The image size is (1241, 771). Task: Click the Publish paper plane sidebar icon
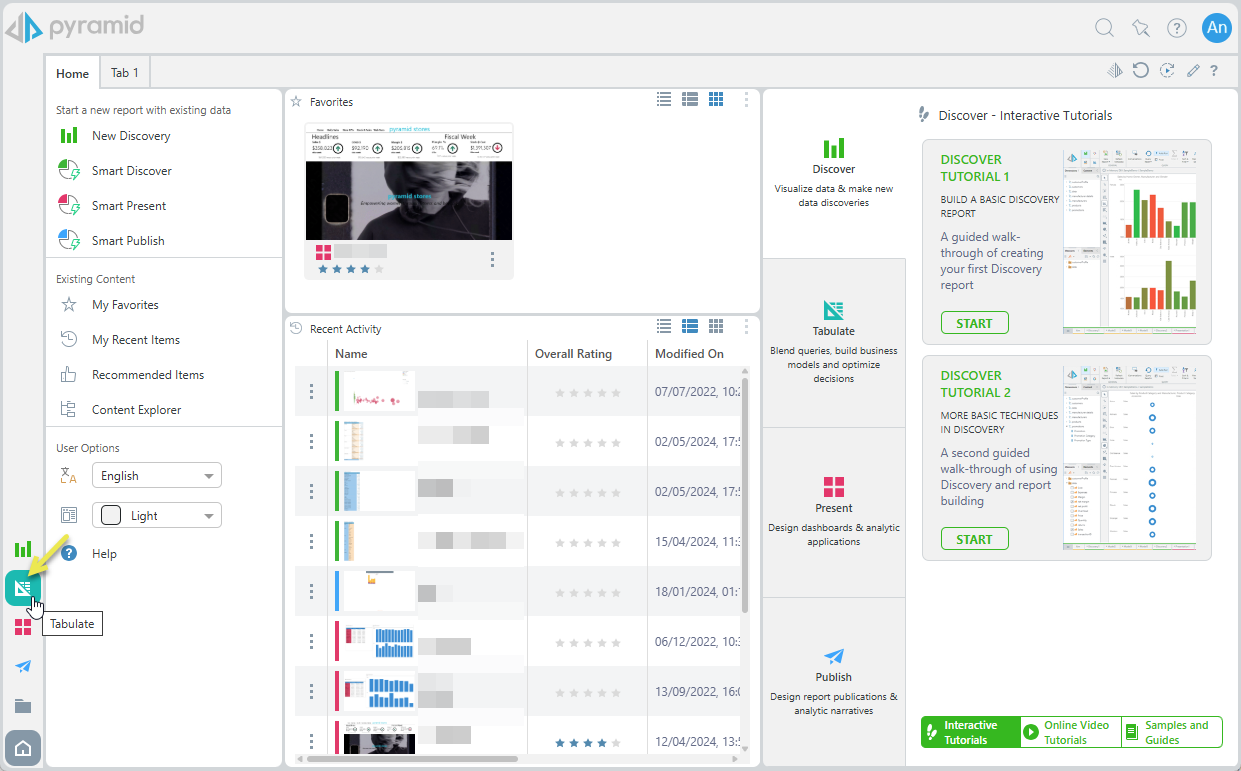coord(23,666)
